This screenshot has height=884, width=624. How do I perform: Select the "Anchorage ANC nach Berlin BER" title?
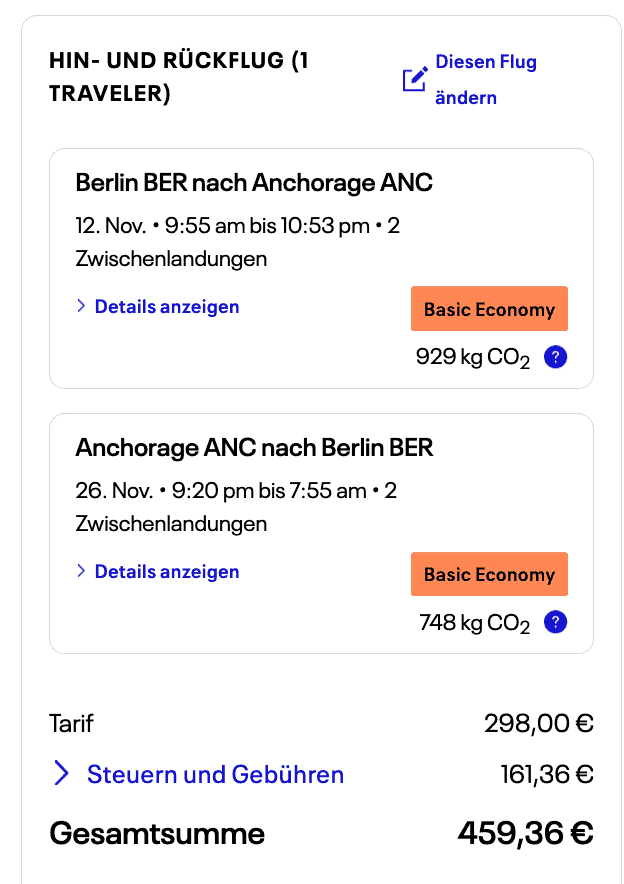click(254, 448)
